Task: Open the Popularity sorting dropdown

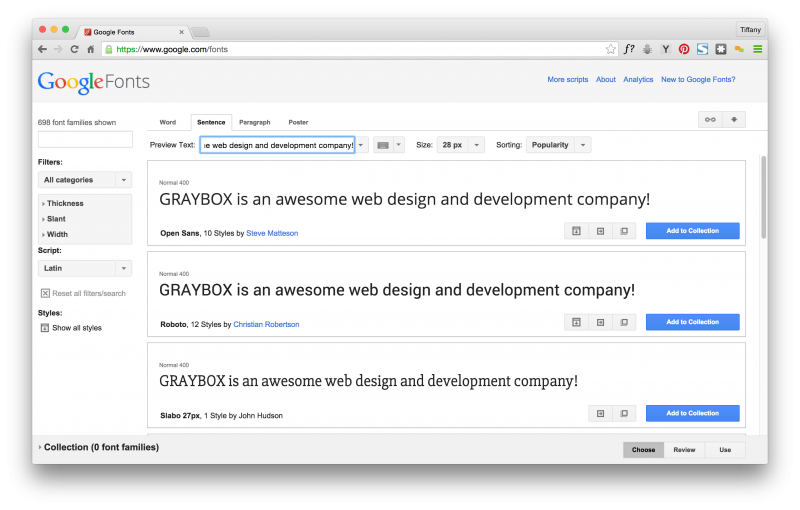Action: [x=558, y=145]
